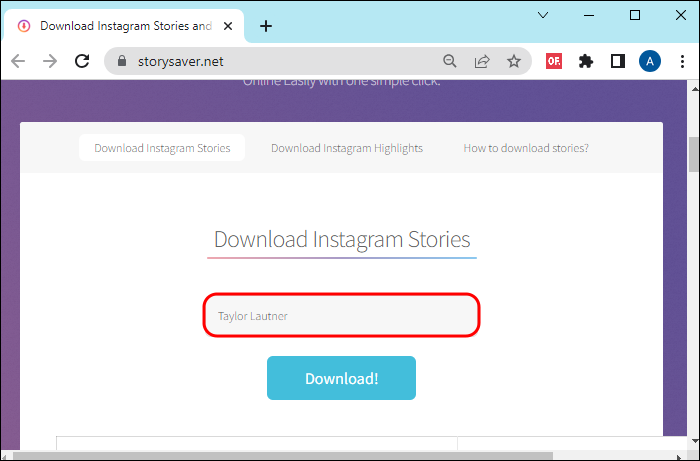Click the Download Instagram Stories heading
This screenshot has width=700, height=461.
click(x=342, y=239)
